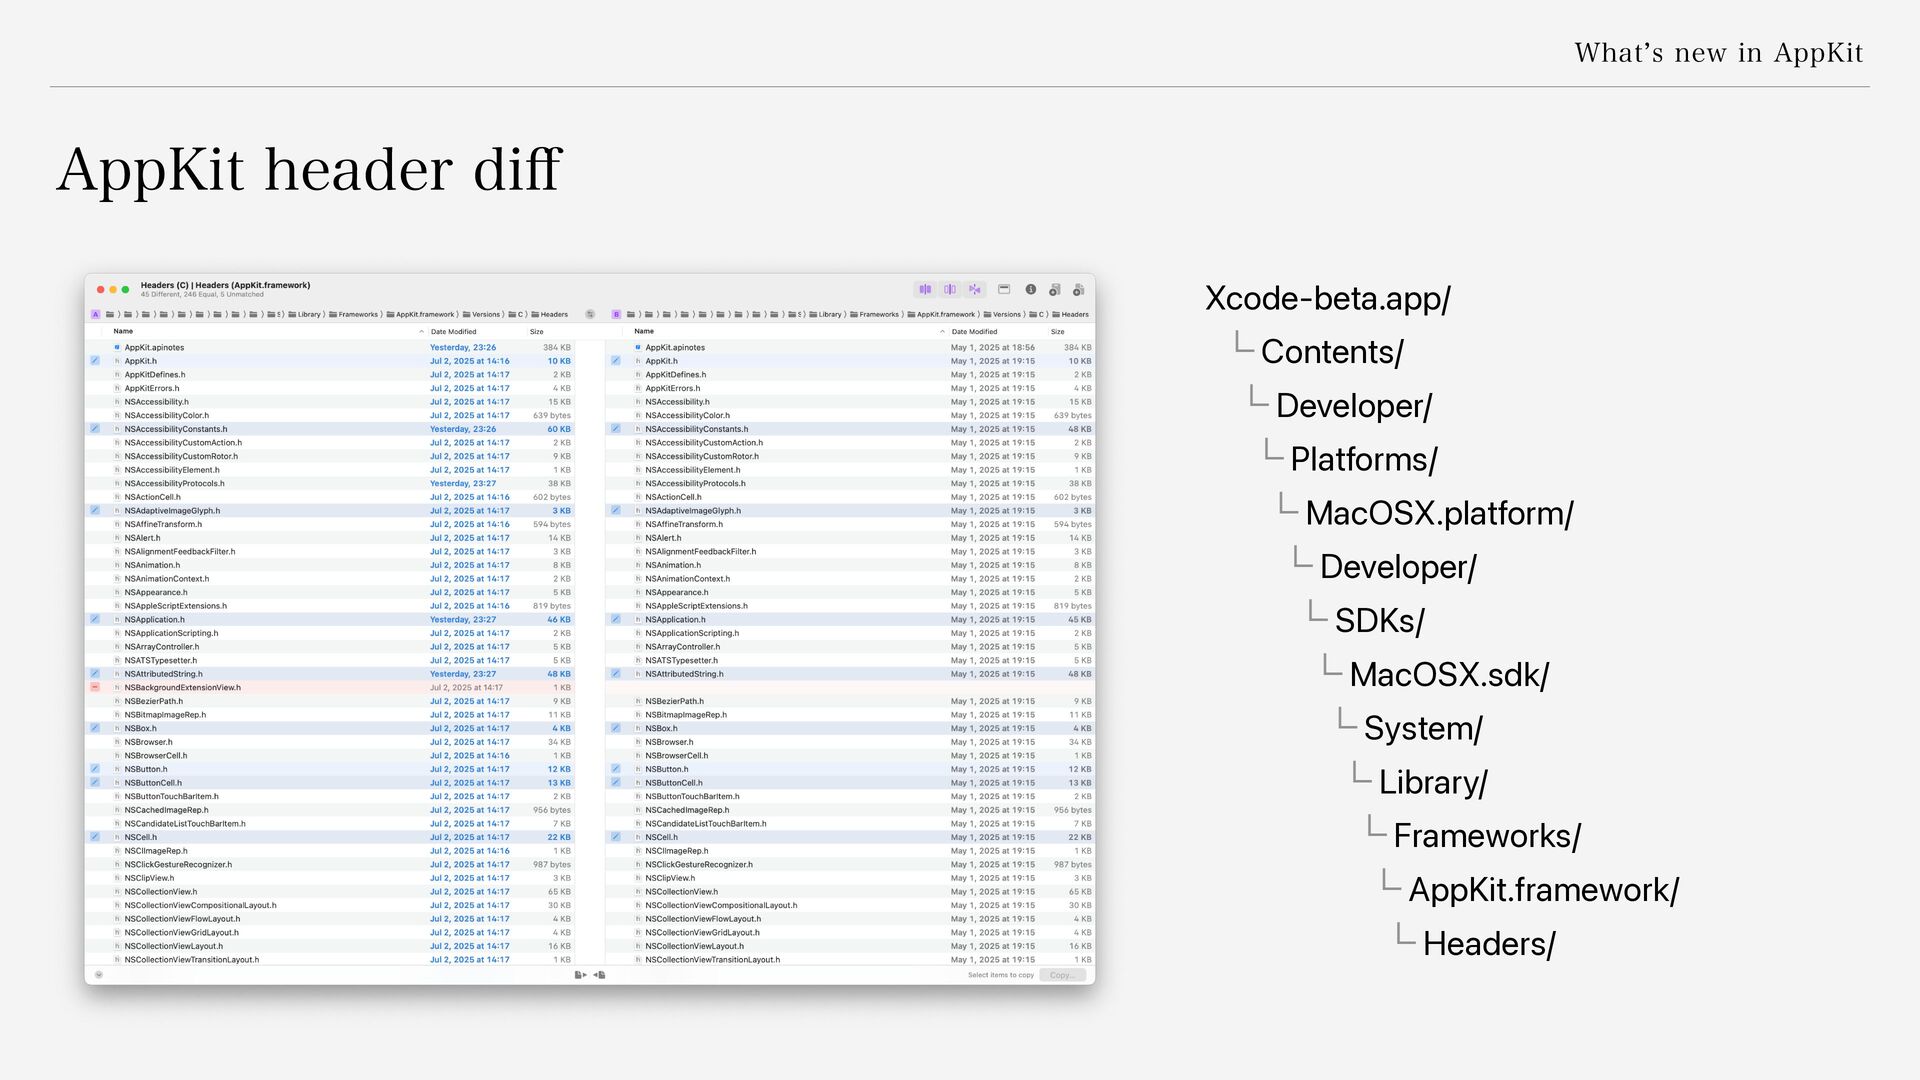Click AppKit.framework in the left path bar
The image size is (1920, 1080).
click(x=420, y=315)
